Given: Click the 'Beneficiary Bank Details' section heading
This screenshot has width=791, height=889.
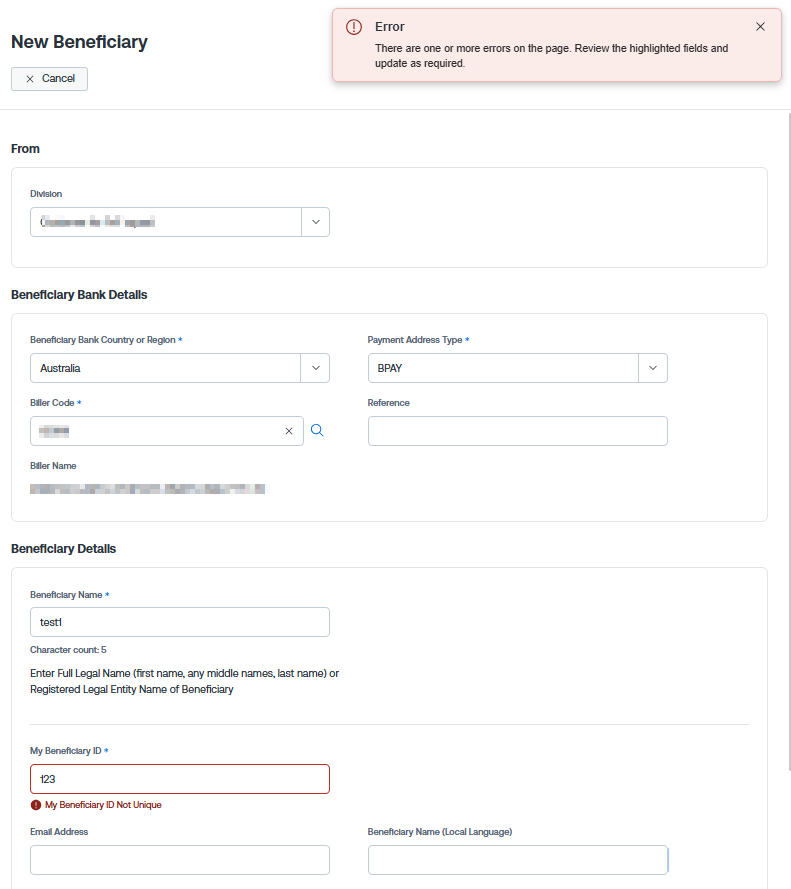Looking at the screenshot, I should (x=79, y=295).
